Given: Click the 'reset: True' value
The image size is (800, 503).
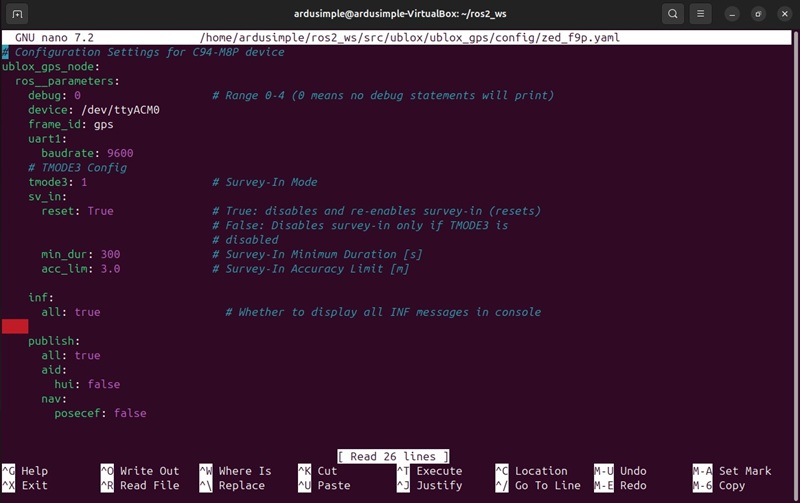Looking at the screenshot, I should pyautogui.click(x=100, y=211).
